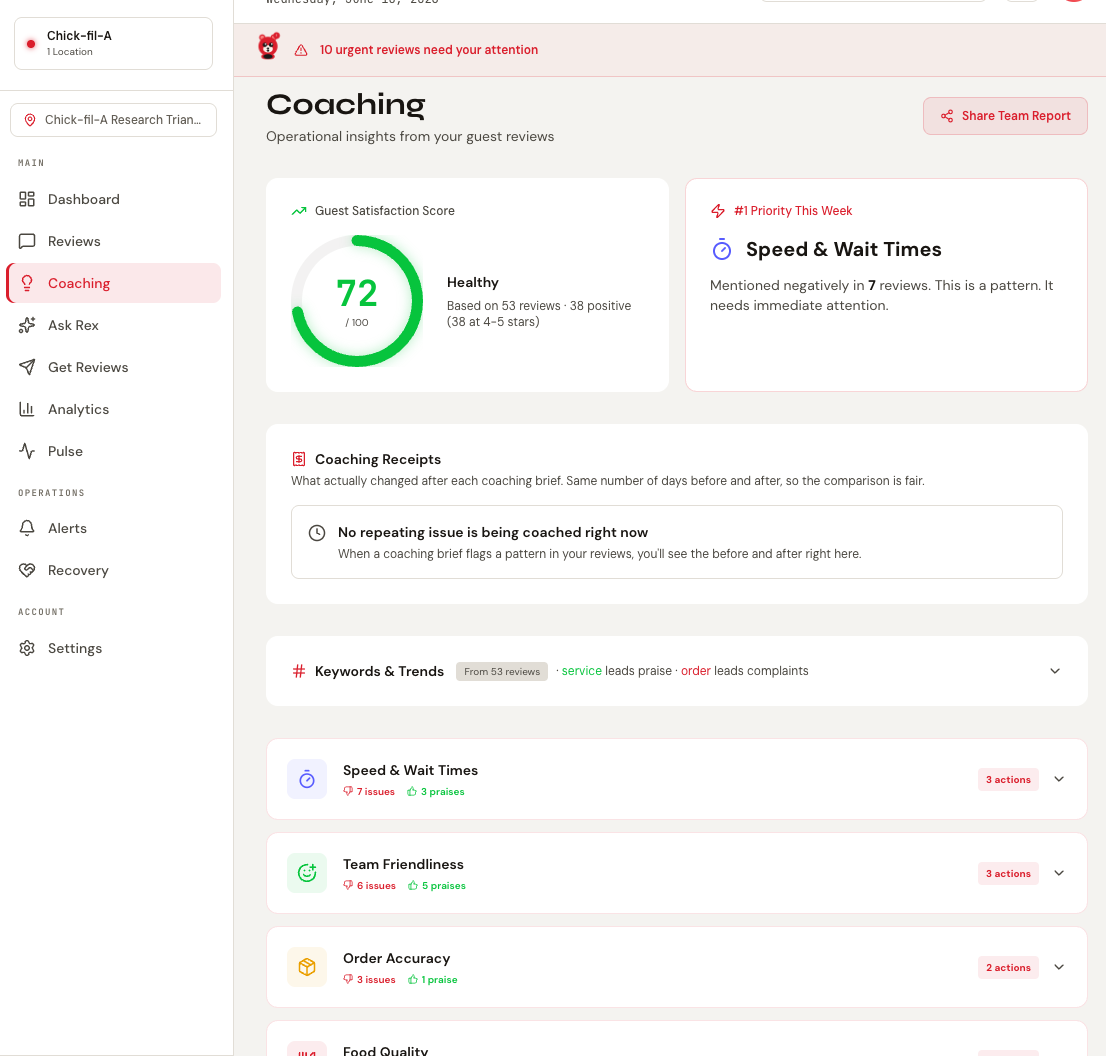Go to Dashboard in sidebar
Screen dimensions: 1106x1056
[x=114, y=199]
